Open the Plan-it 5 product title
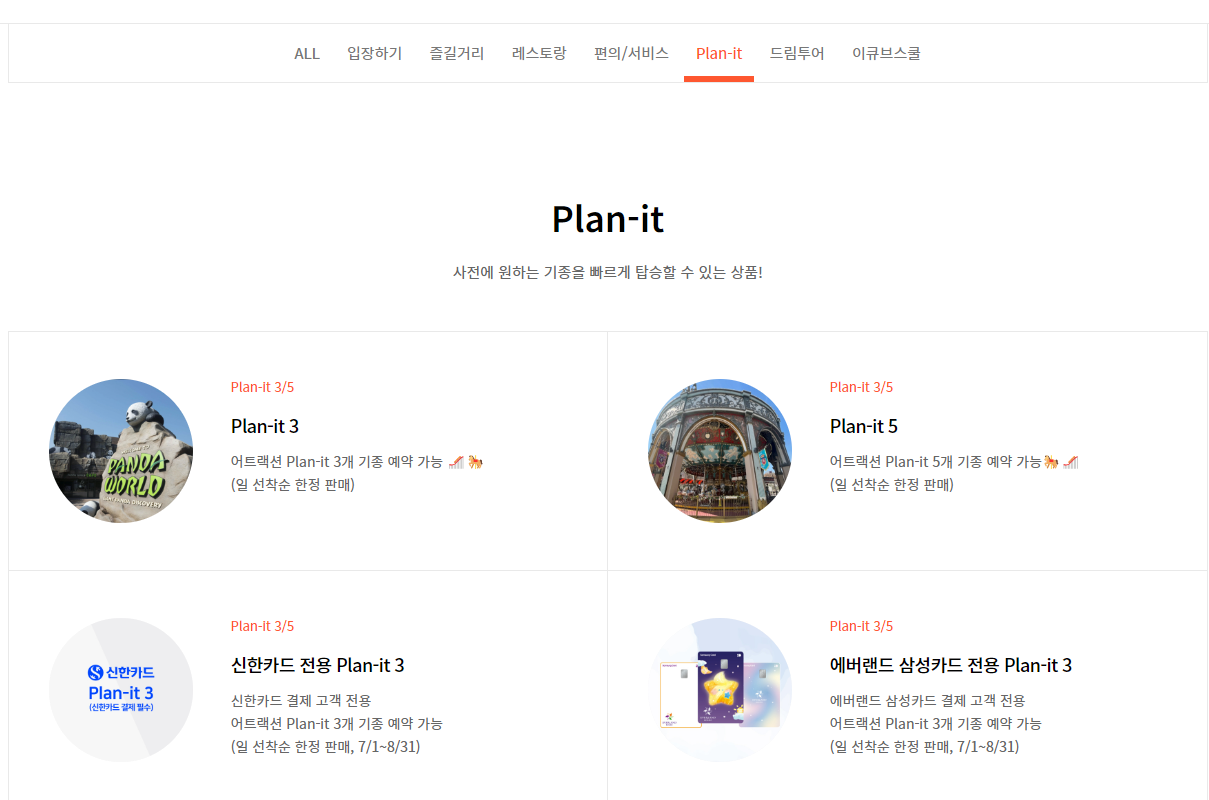 click(x=864, y=426)
